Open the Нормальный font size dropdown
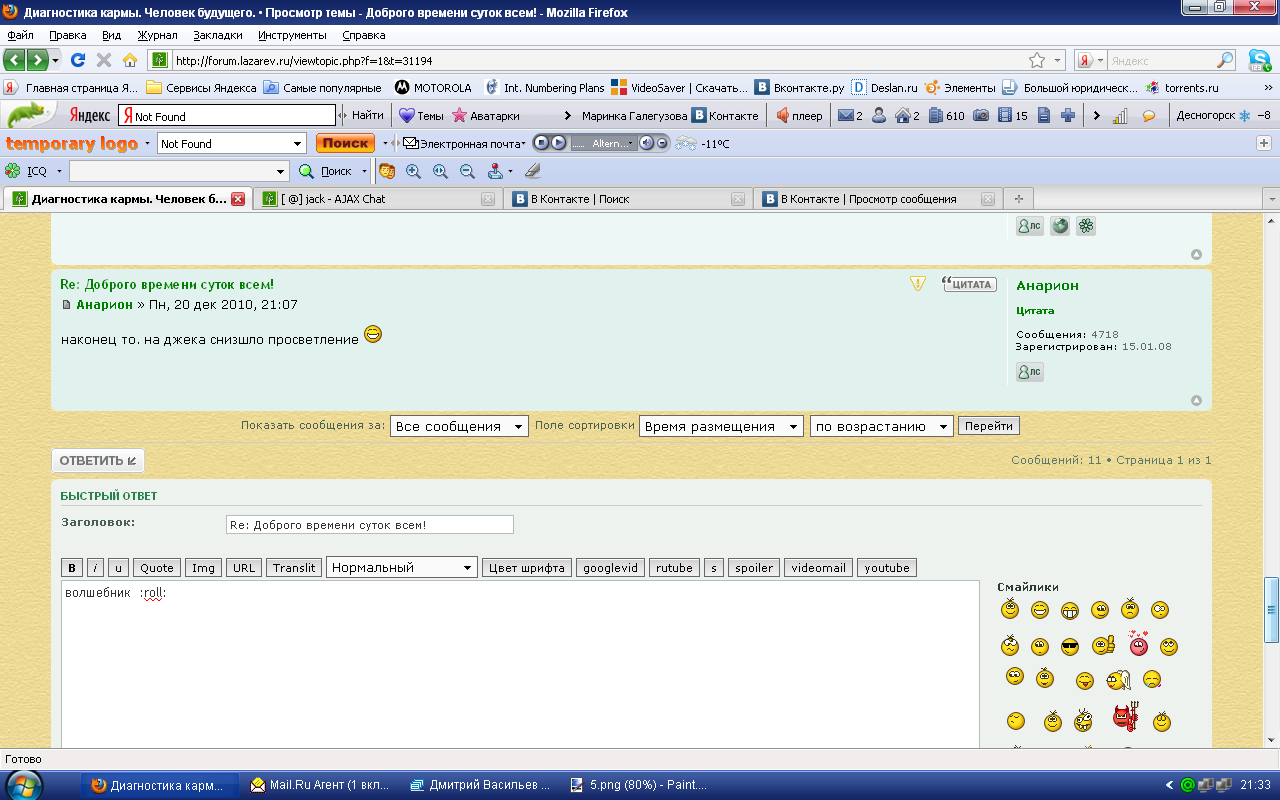 [402, 568]
